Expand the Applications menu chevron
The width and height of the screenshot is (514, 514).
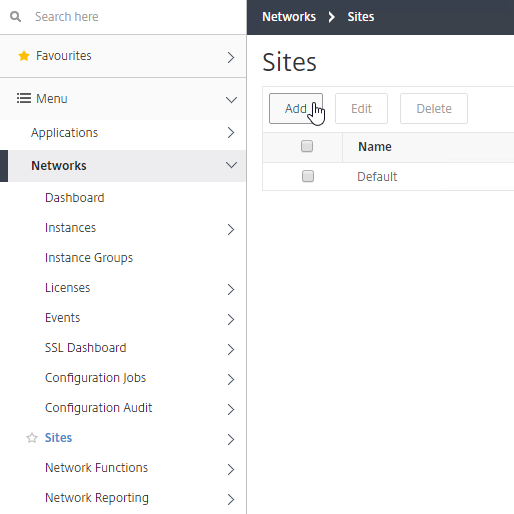point(231,133)
